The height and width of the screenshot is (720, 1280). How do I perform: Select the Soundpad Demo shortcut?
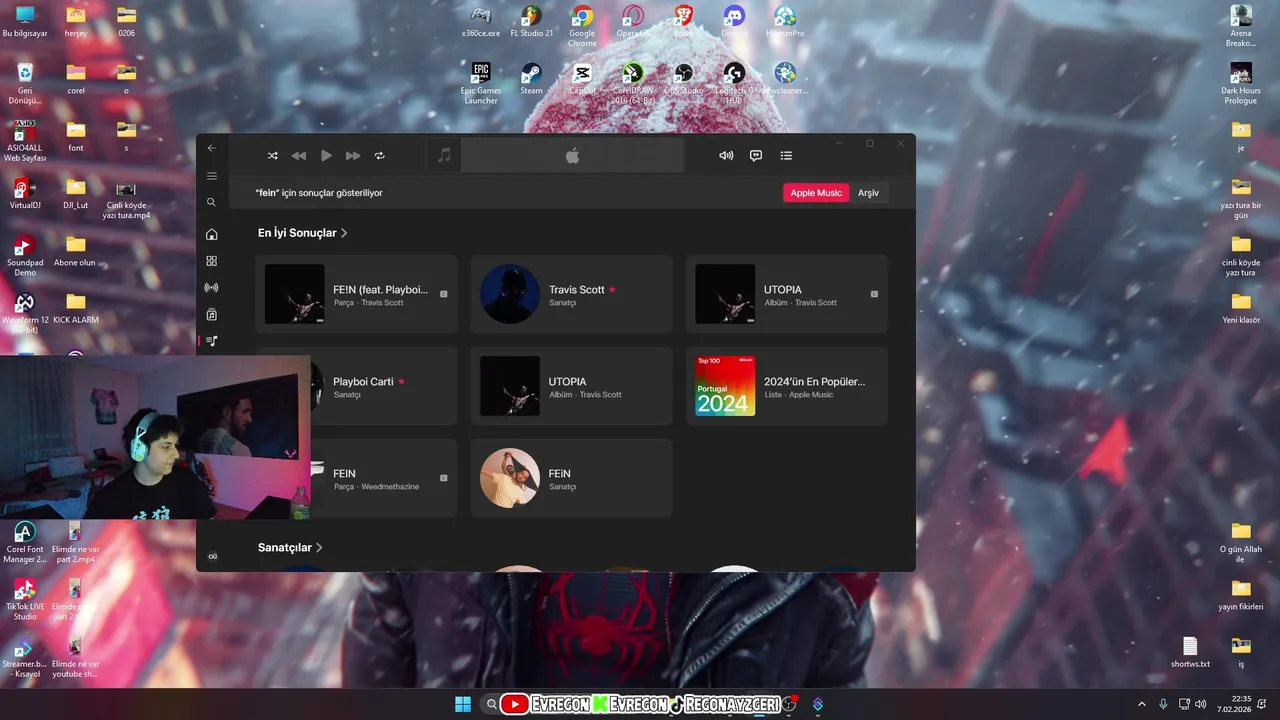pyautogui.click(x=25, y=256)
